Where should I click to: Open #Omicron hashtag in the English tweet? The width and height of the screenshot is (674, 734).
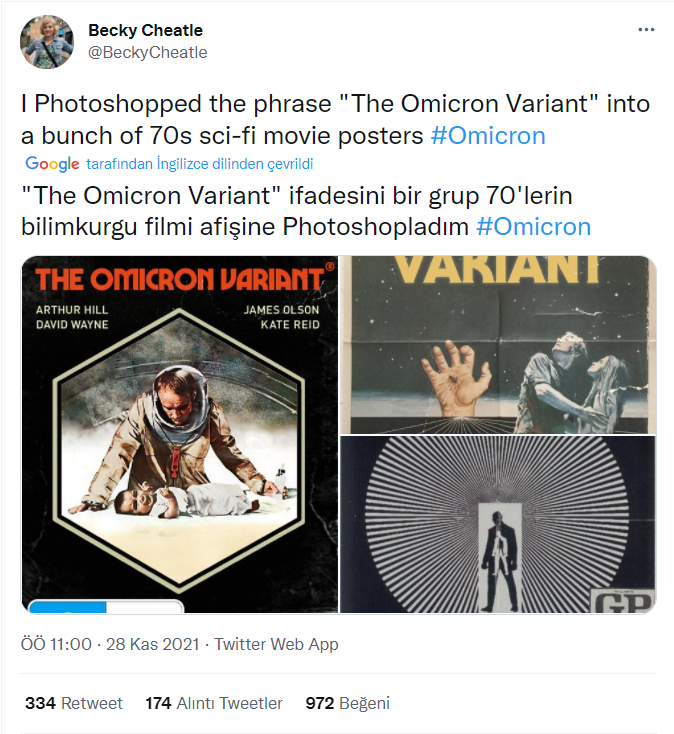tap(488, 136)
